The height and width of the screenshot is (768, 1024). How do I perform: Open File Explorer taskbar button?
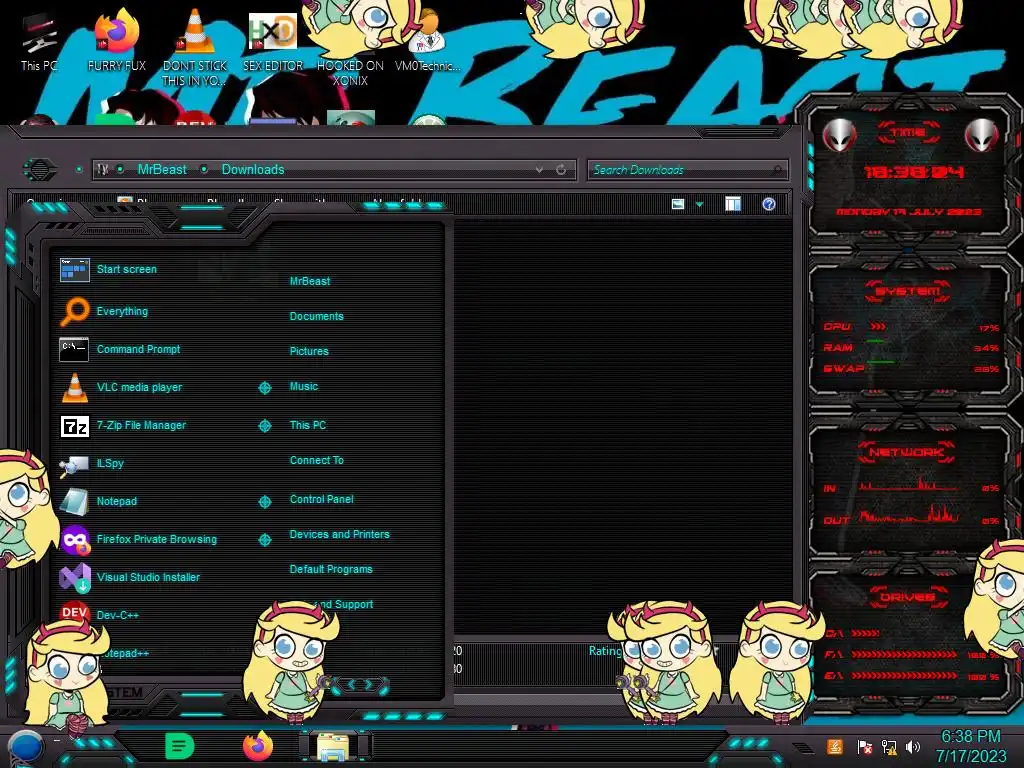point(336,746)
